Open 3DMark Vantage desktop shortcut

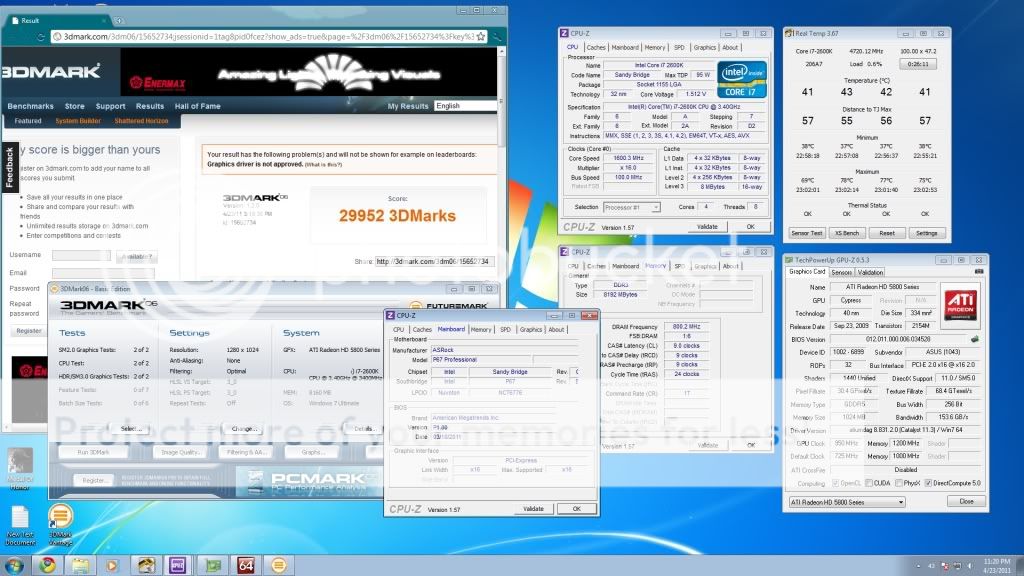tap(60, 520)
